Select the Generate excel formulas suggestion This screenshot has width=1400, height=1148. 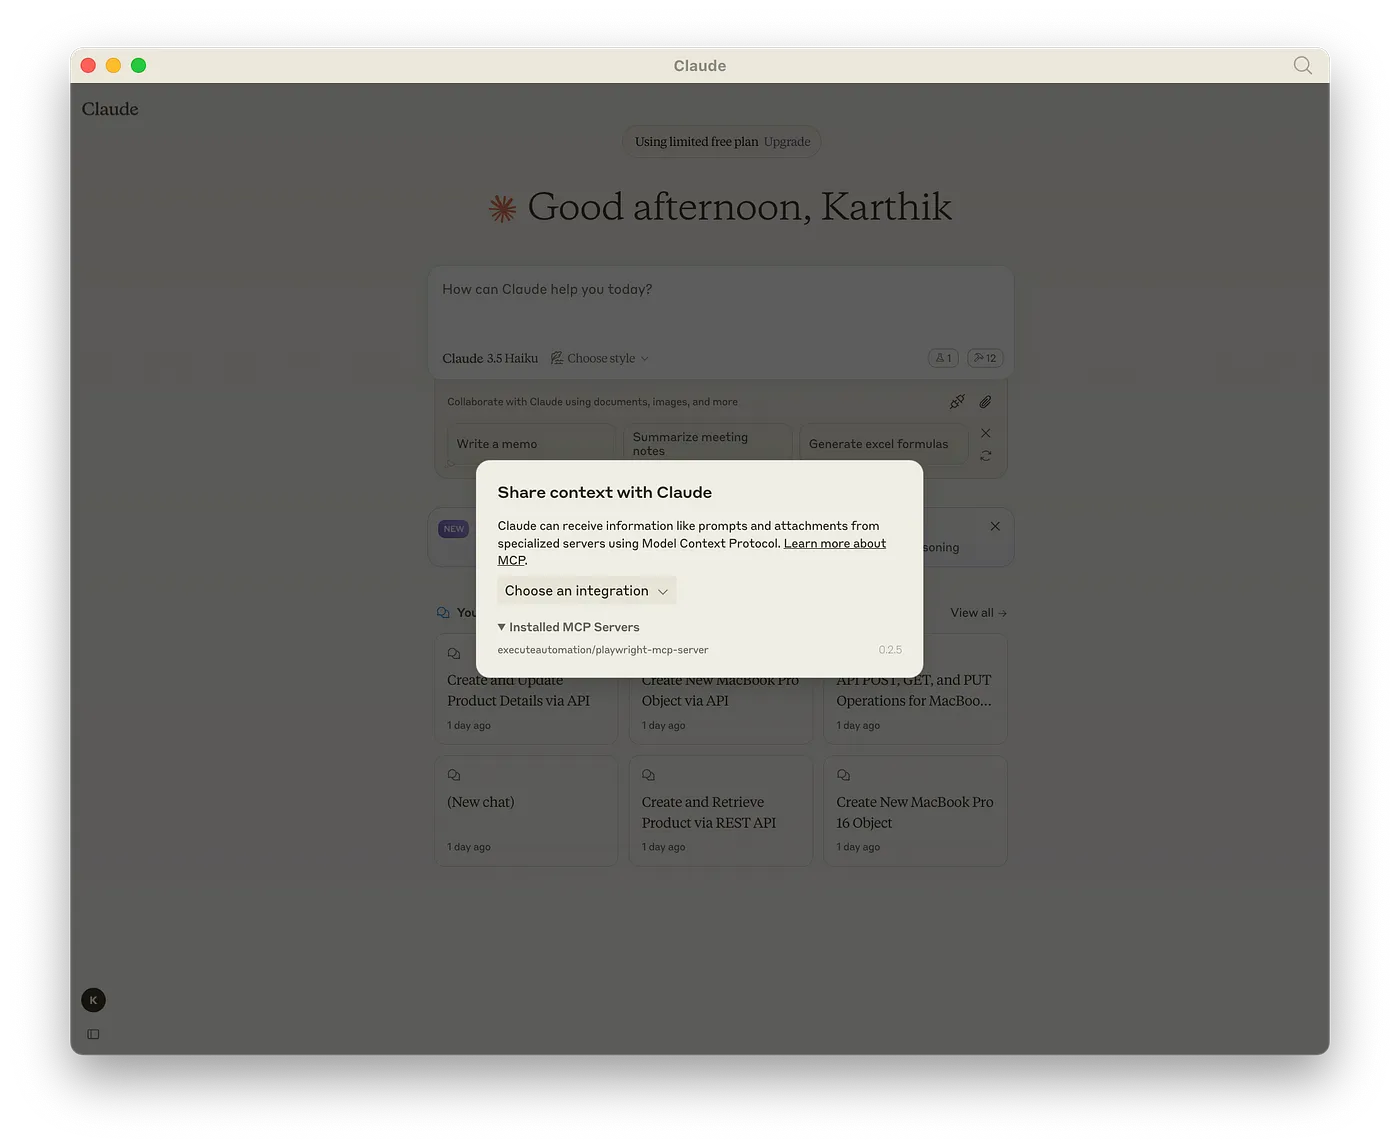884,444
